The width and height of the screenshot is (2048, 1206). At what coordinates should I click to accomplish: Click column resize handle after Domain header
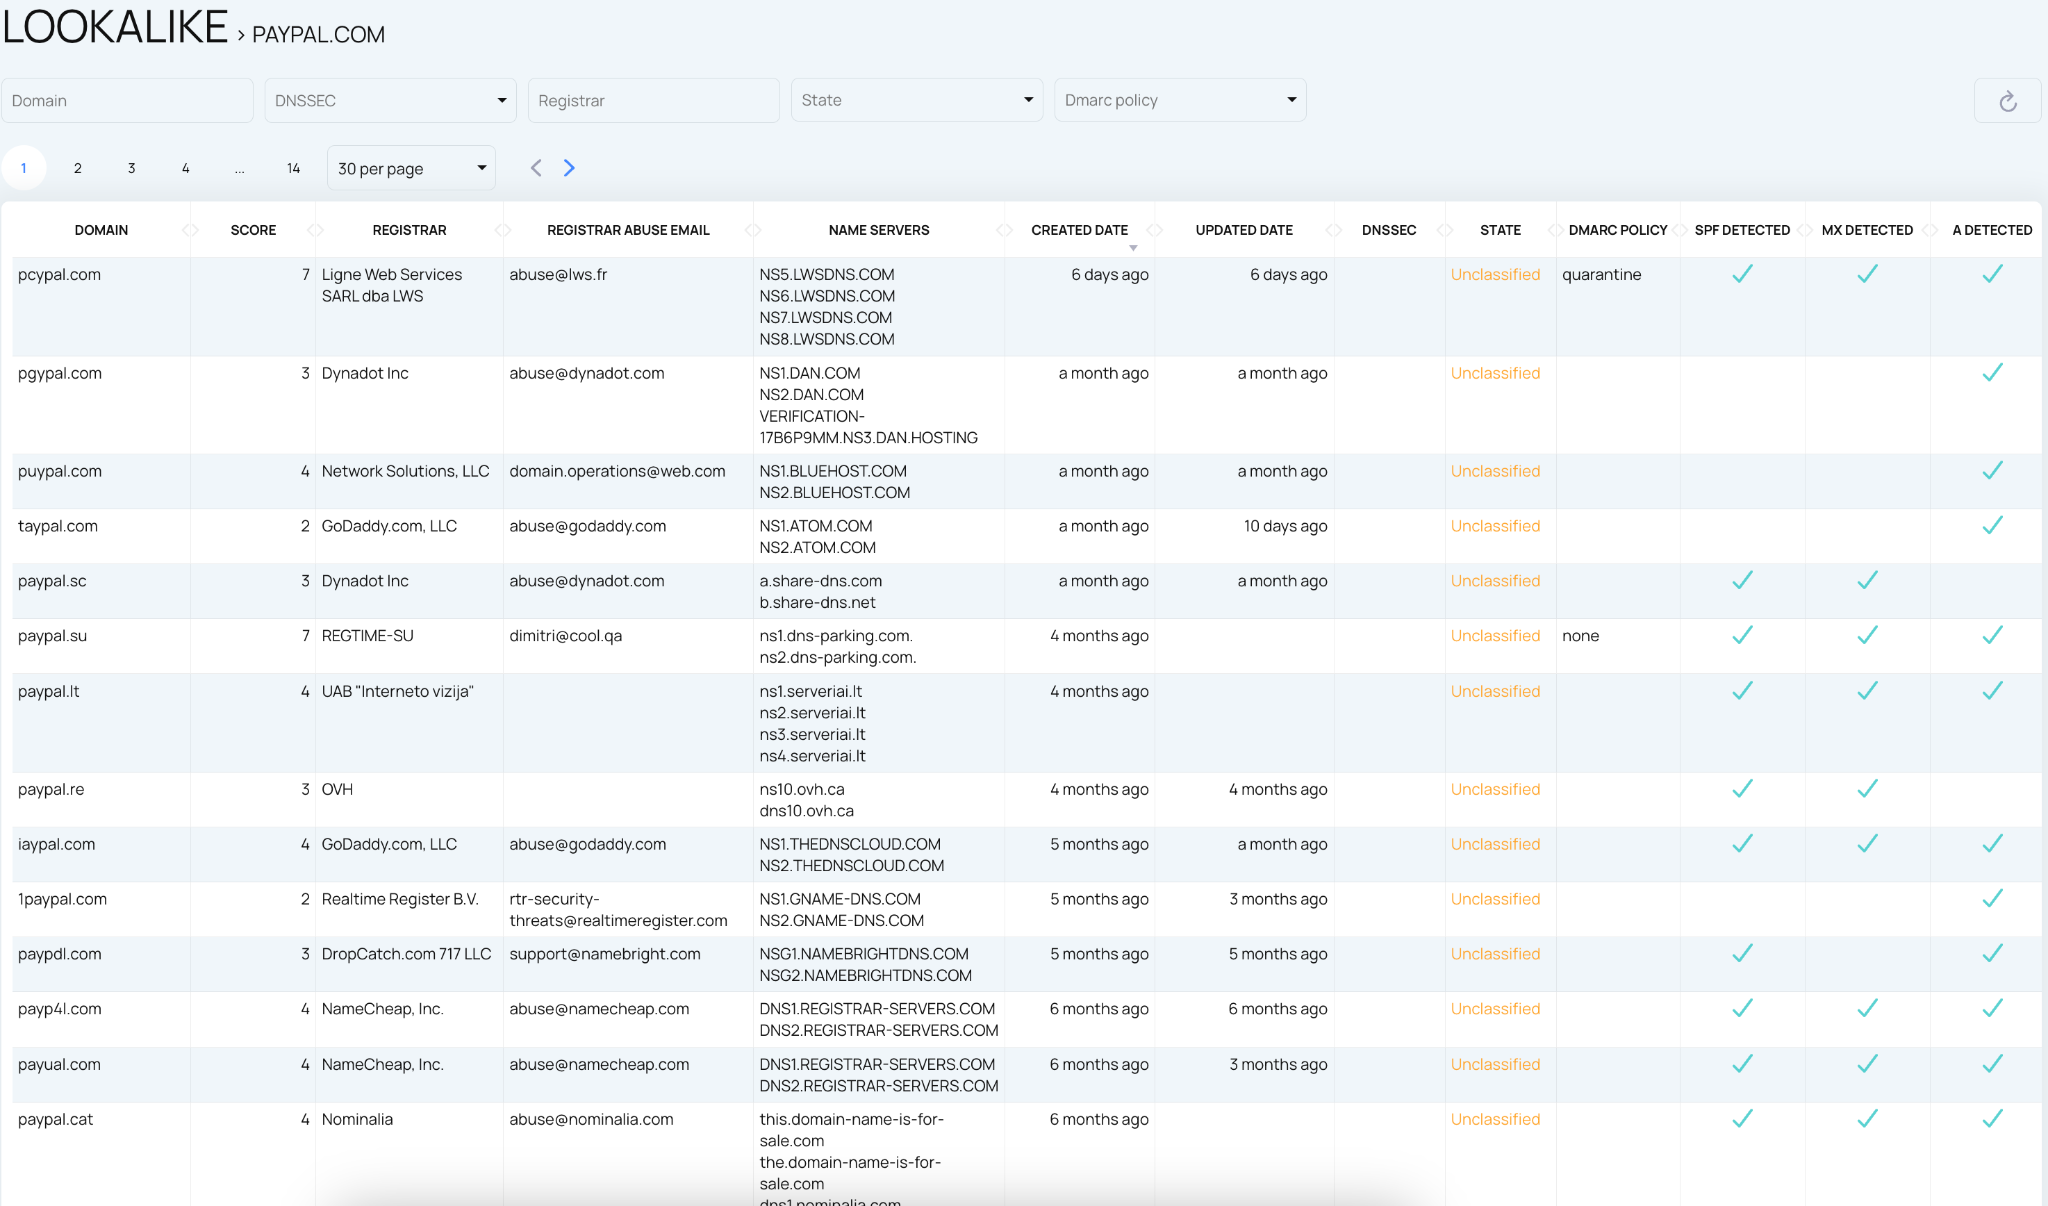pyautogui.click(x=190, y=230)
